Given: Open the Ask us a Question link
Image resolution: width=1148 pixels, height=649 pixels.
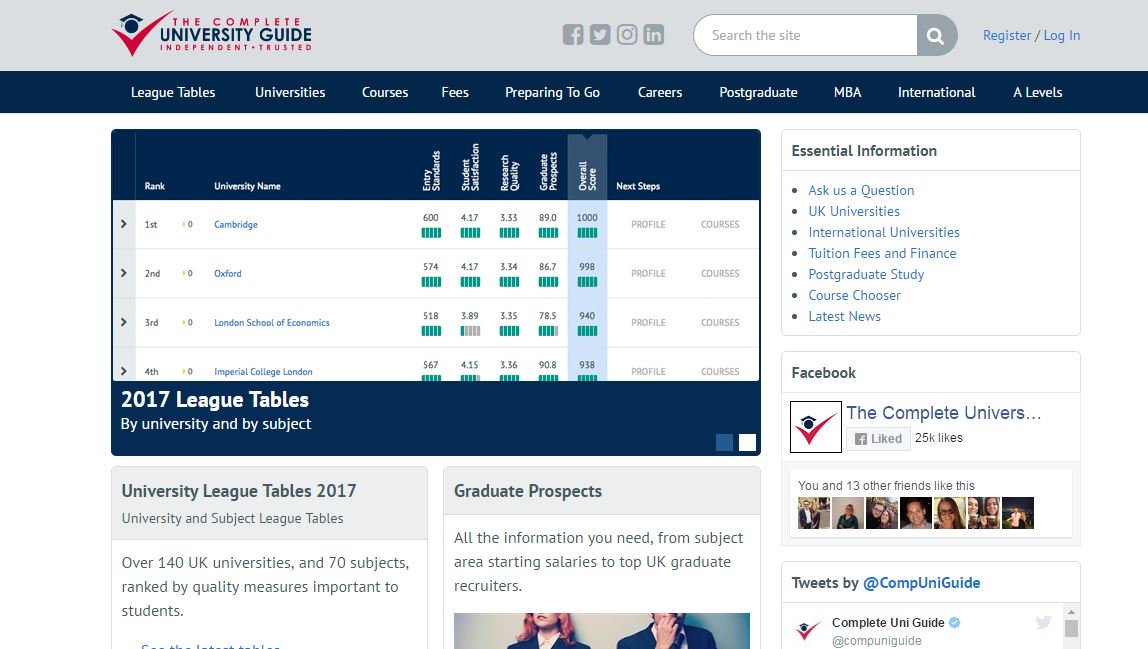Looking at the screenshot, I should click(861, 190).
